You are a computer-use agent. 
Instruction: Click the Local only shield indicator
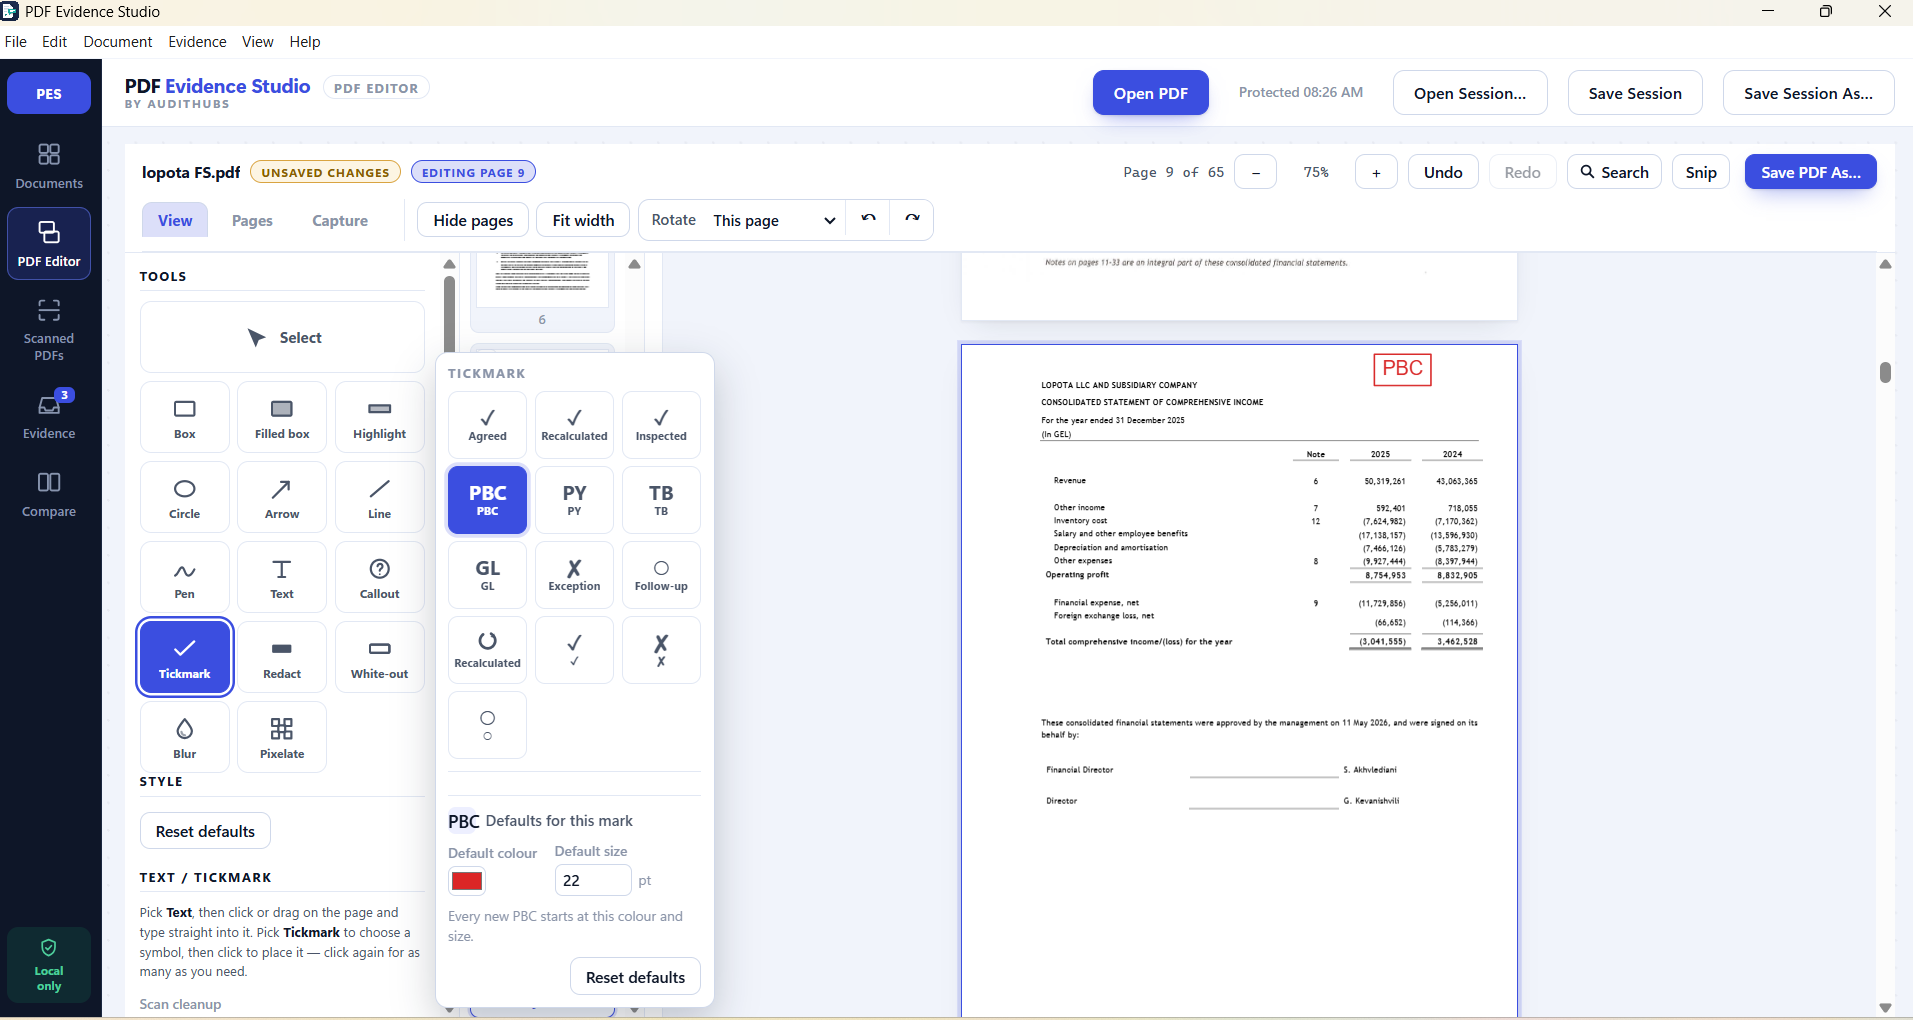click(49, 965)
